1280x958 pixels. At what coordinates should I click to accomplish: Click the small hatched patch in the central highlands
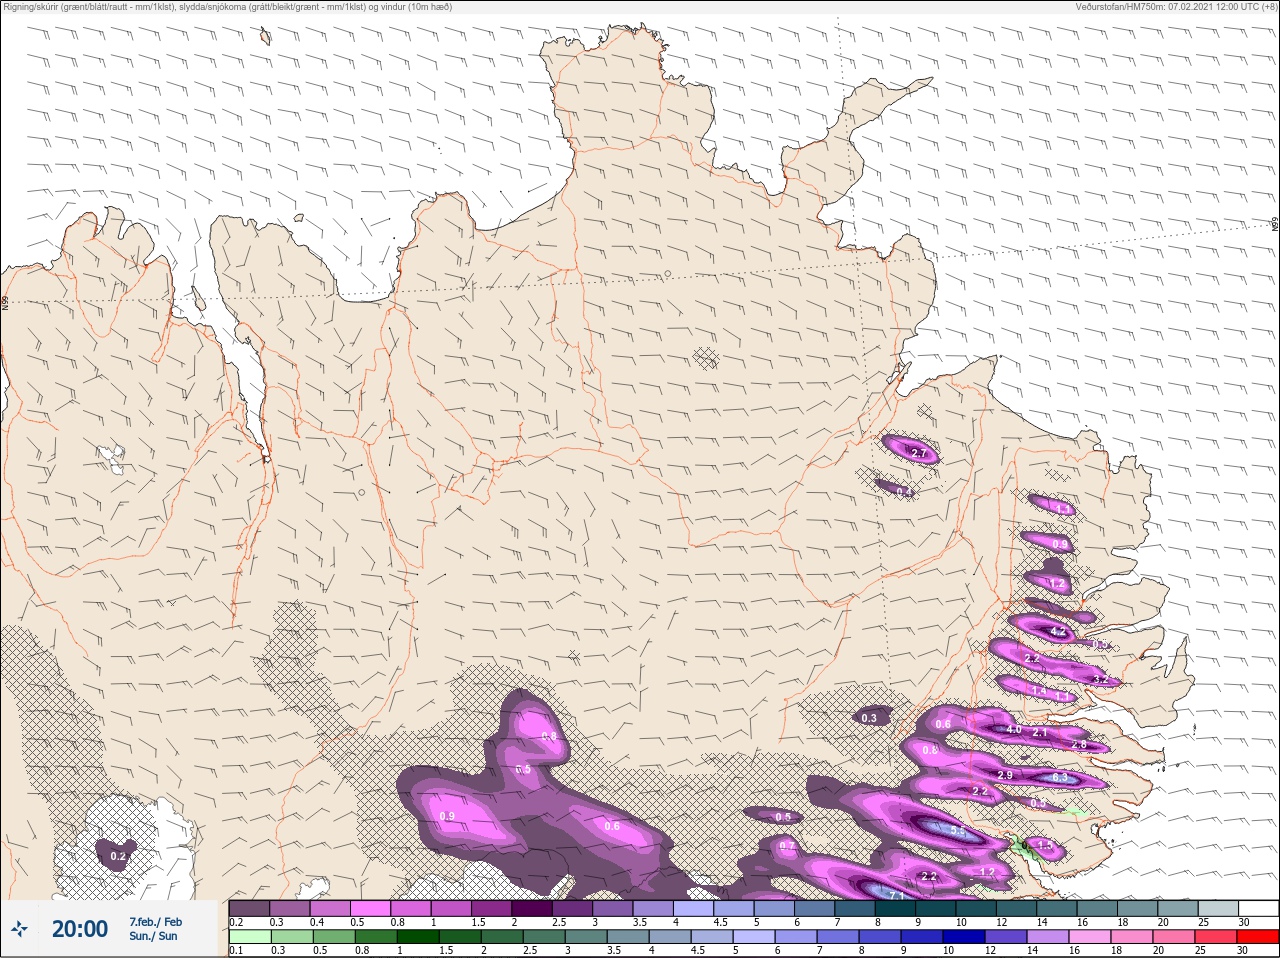tap(707, 357)
